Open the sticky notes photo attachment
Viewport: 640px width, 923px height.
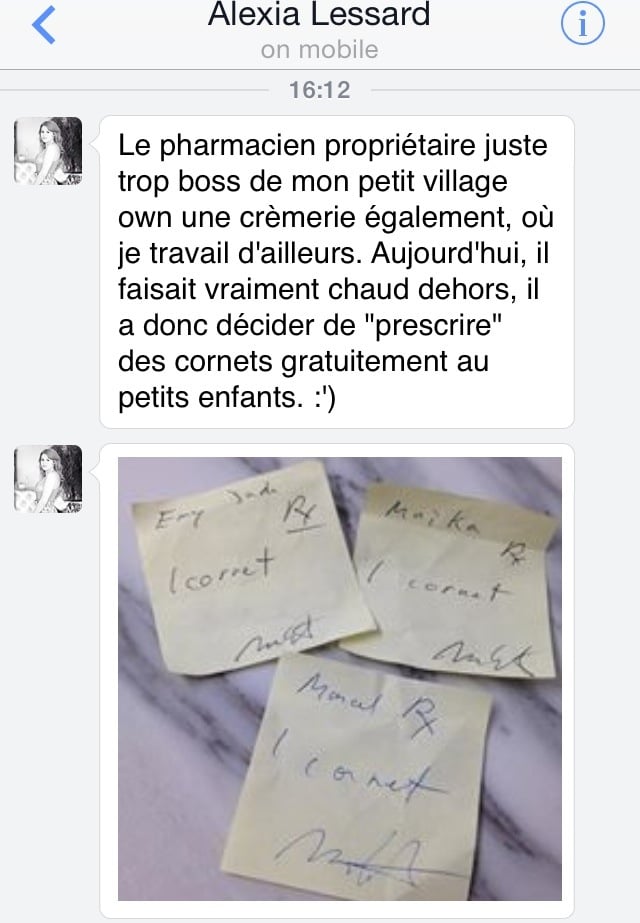click(340, 679)
